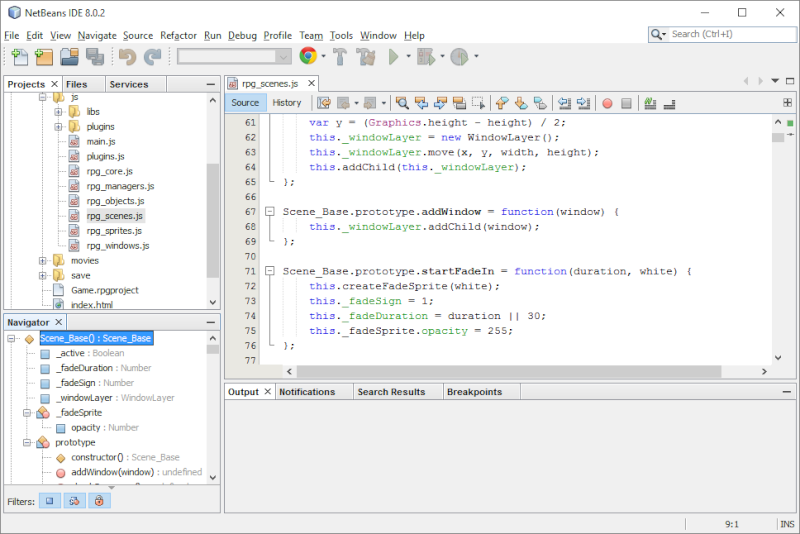Open the search options magnifier dropdown
The width and height of the screenshot is (800, 534).
(x=659, y=34)
